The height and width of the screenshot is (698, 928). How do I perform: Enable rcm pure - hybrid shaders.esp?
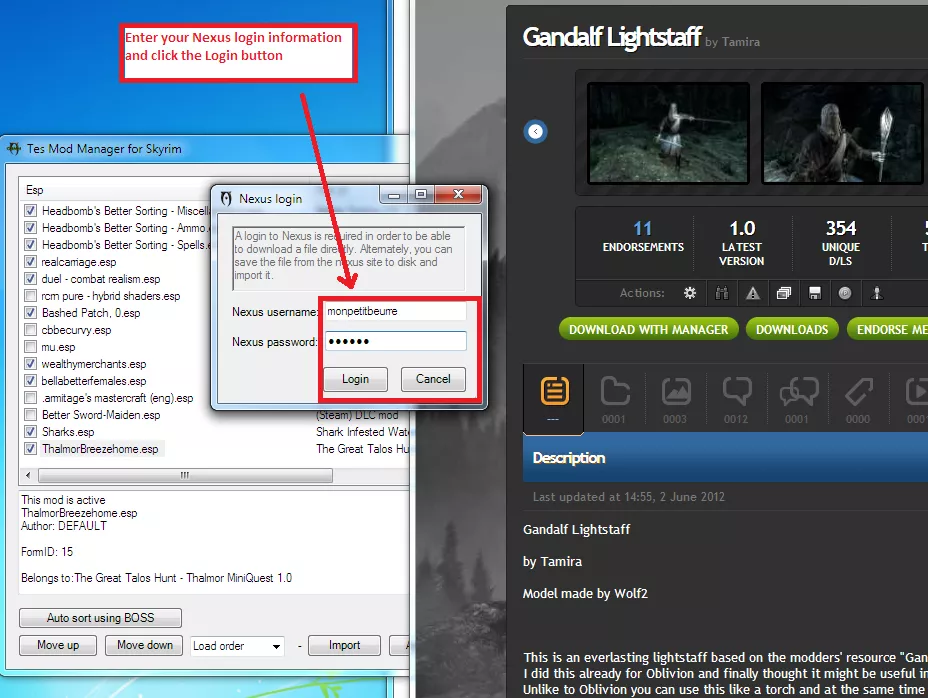point(30,295)
